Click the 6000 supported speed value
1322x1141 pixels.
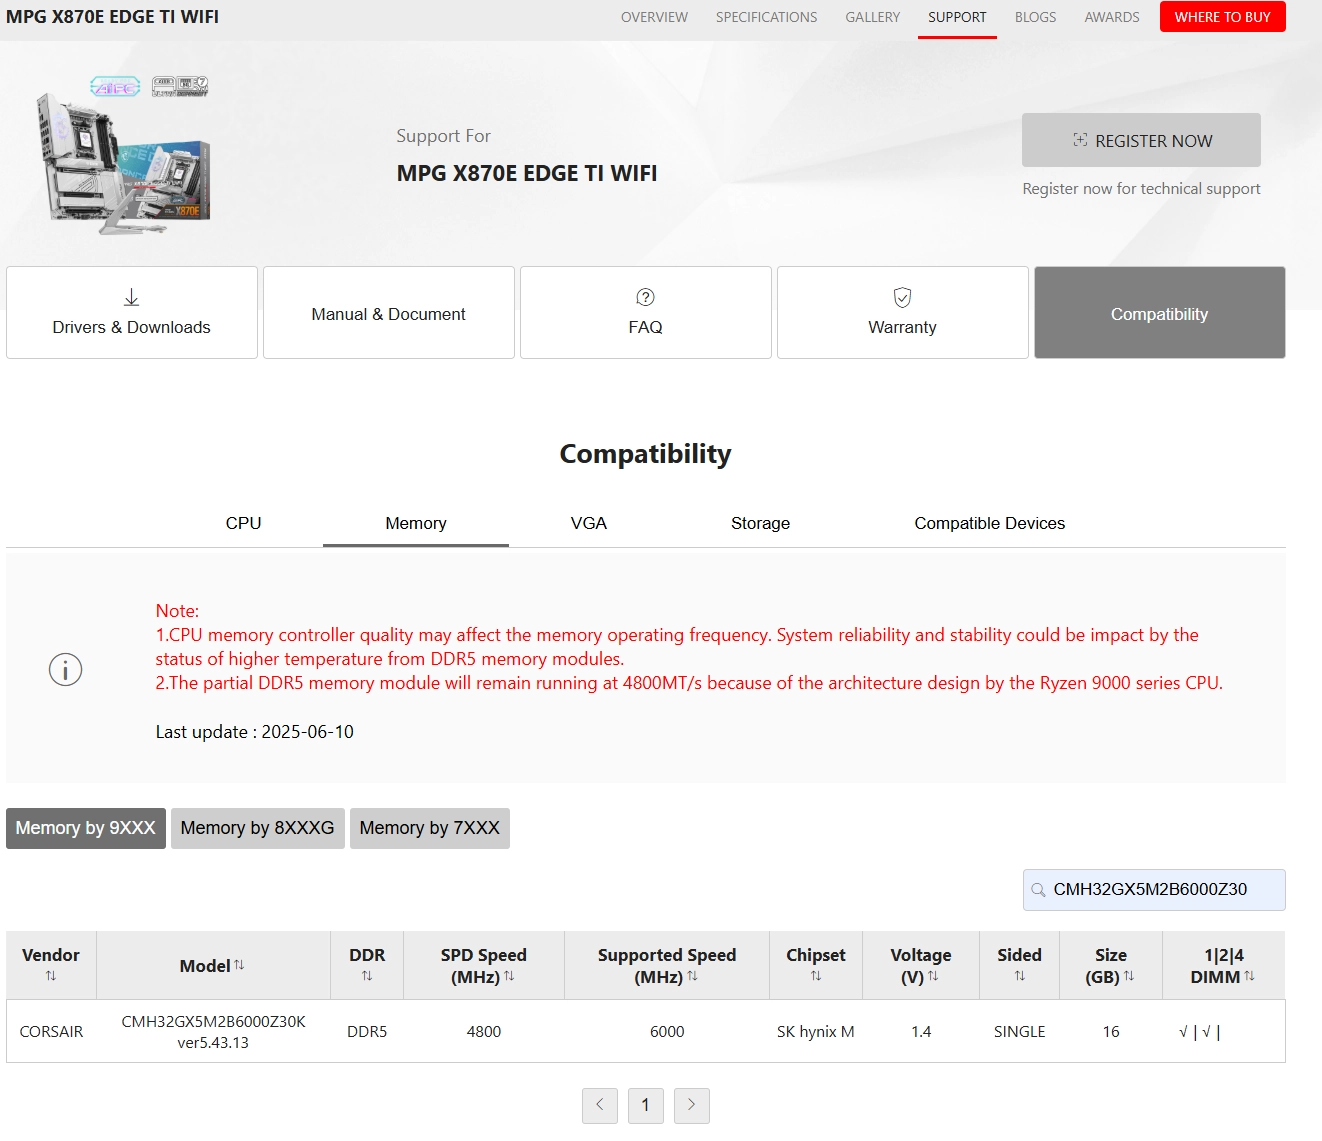click(667, 1031)
